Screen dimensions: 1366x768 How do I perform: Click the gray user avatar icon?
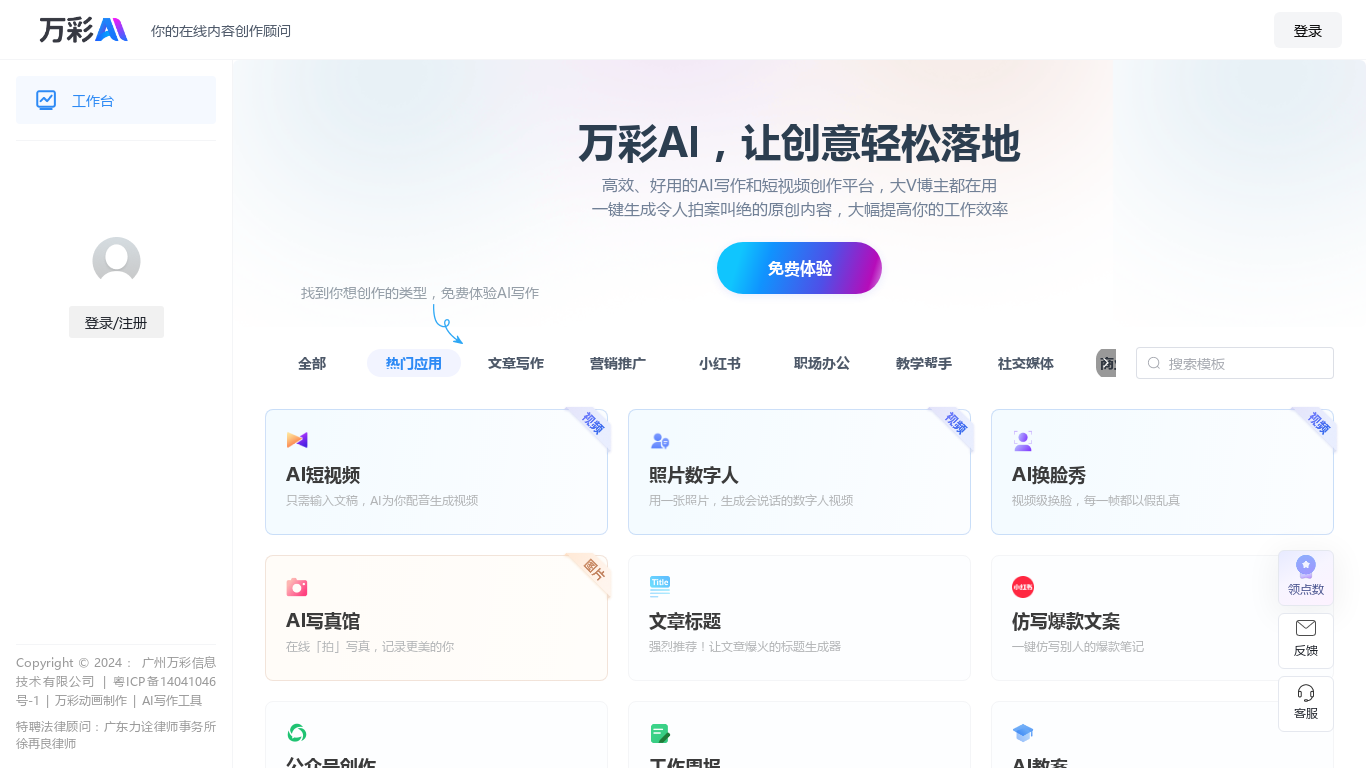pos(116,261)
